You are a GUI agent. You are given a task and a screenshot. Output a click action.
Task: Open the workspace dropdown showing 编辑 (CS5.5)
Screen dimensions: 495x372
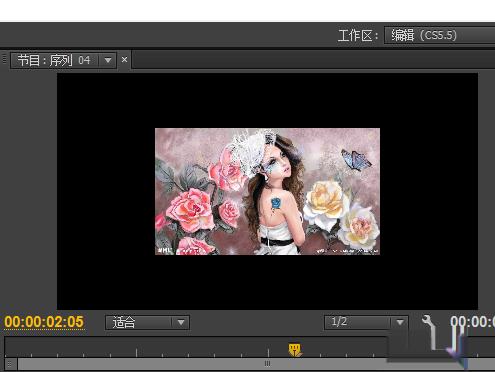[439, 35]
